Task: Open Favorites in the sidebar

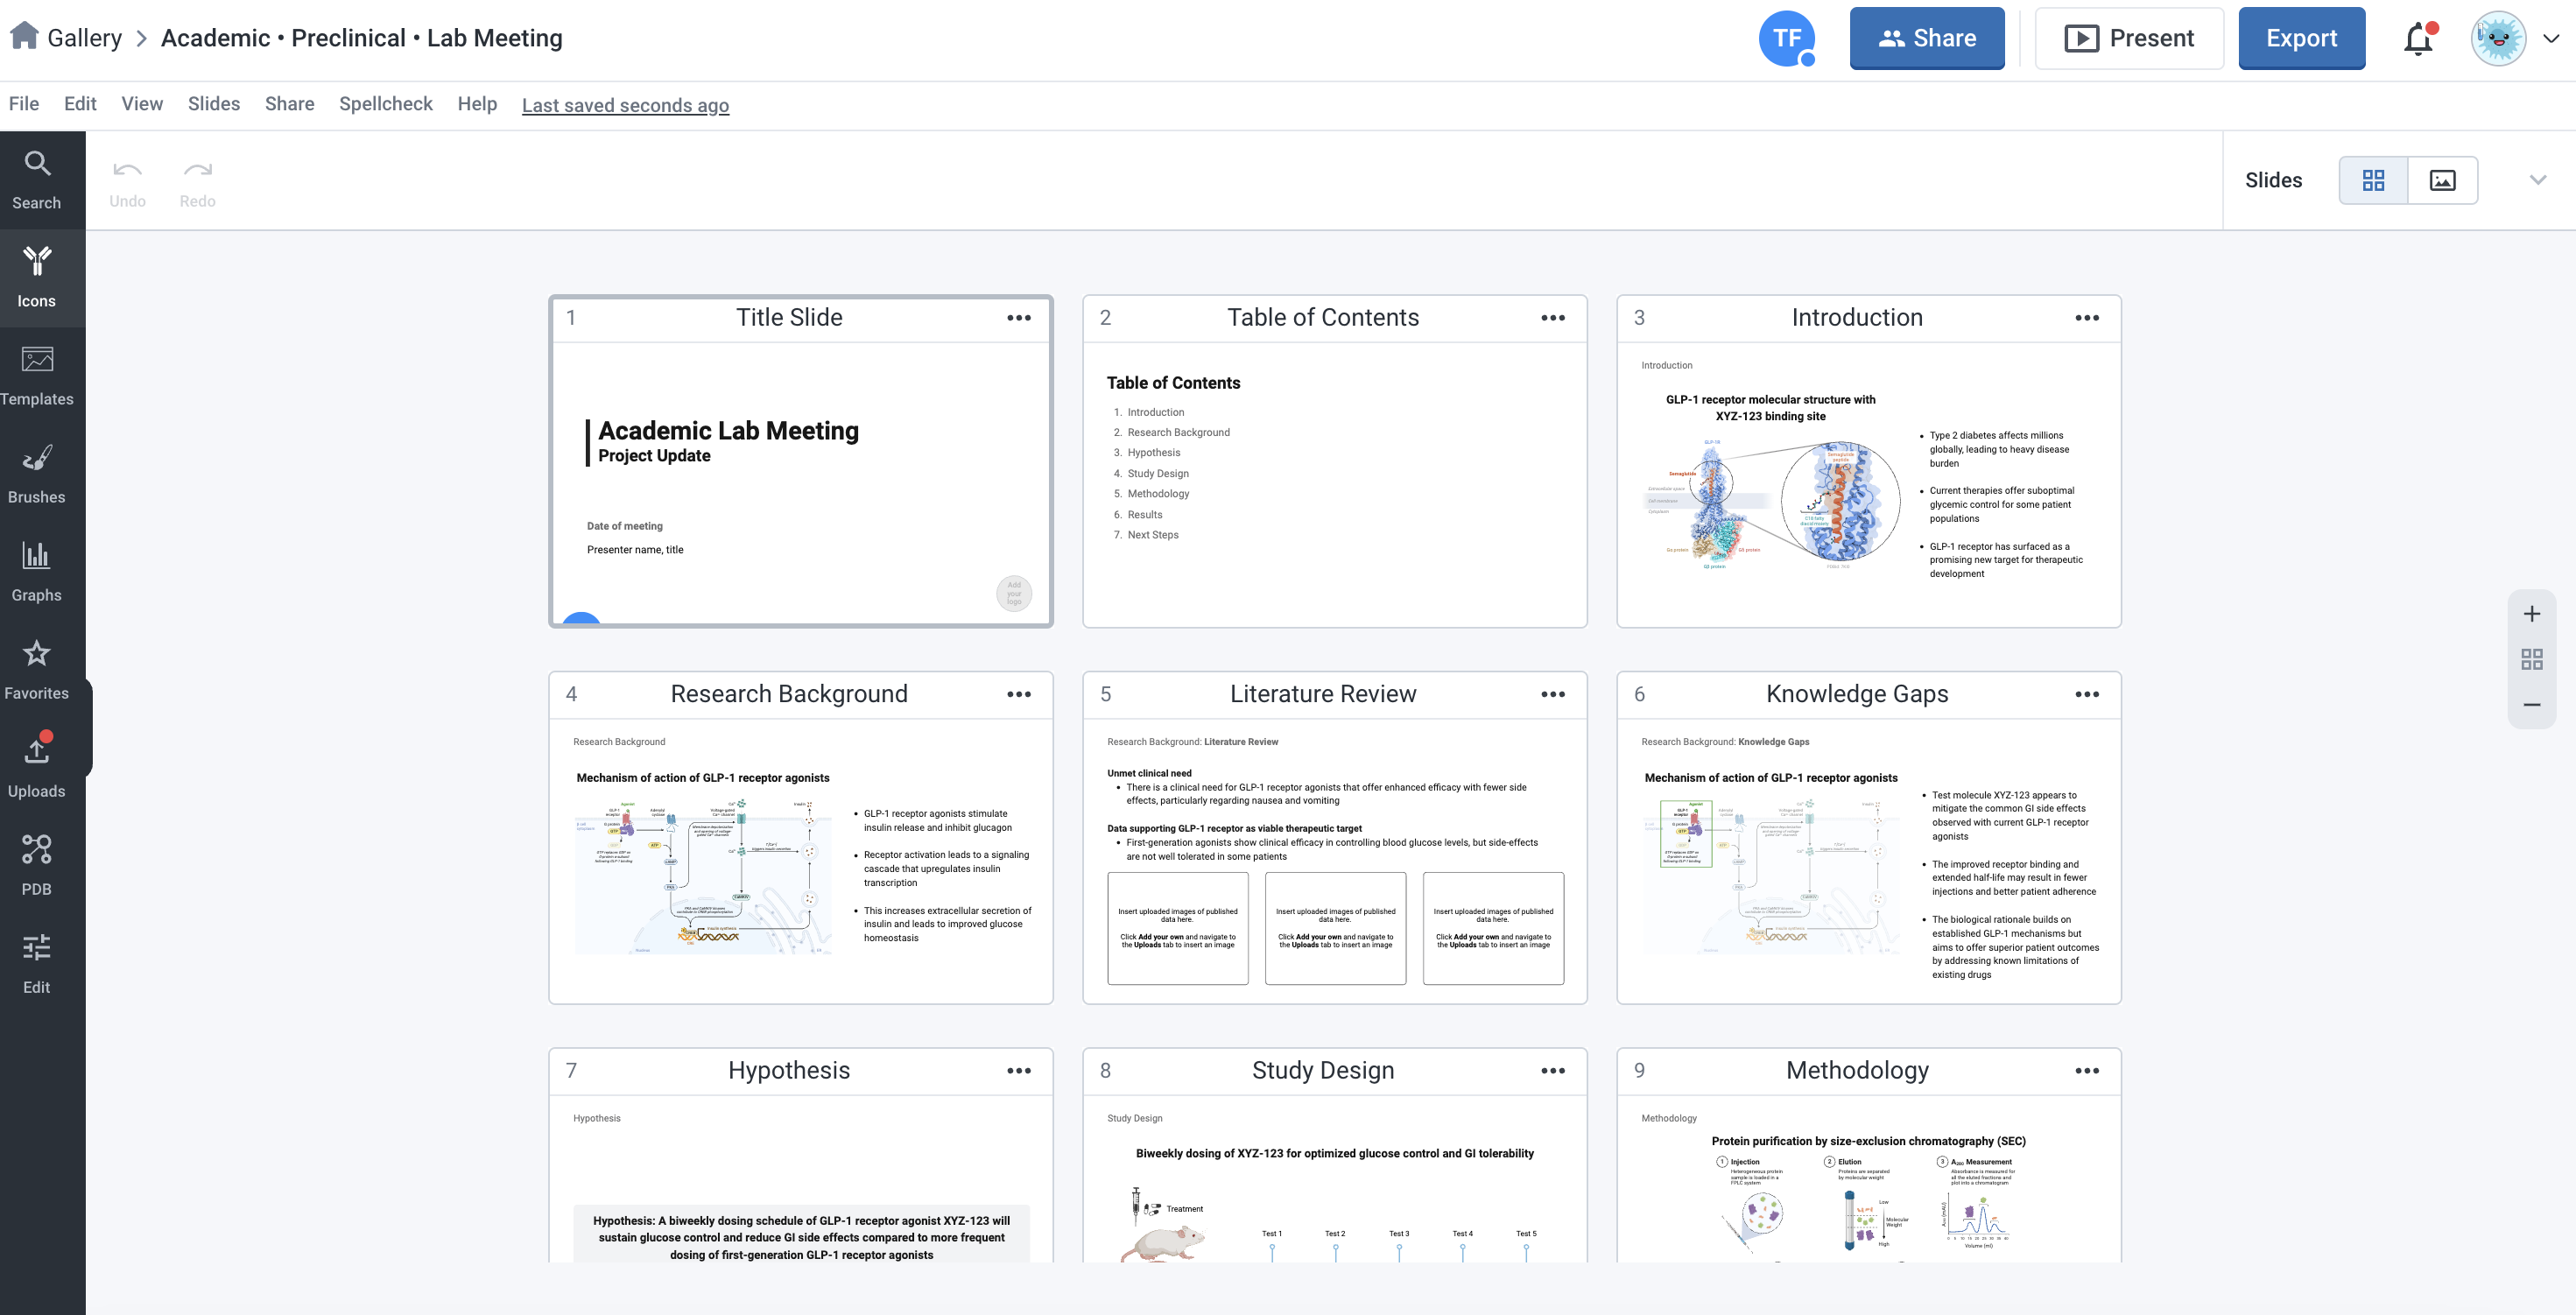Action: click(37, 669)
